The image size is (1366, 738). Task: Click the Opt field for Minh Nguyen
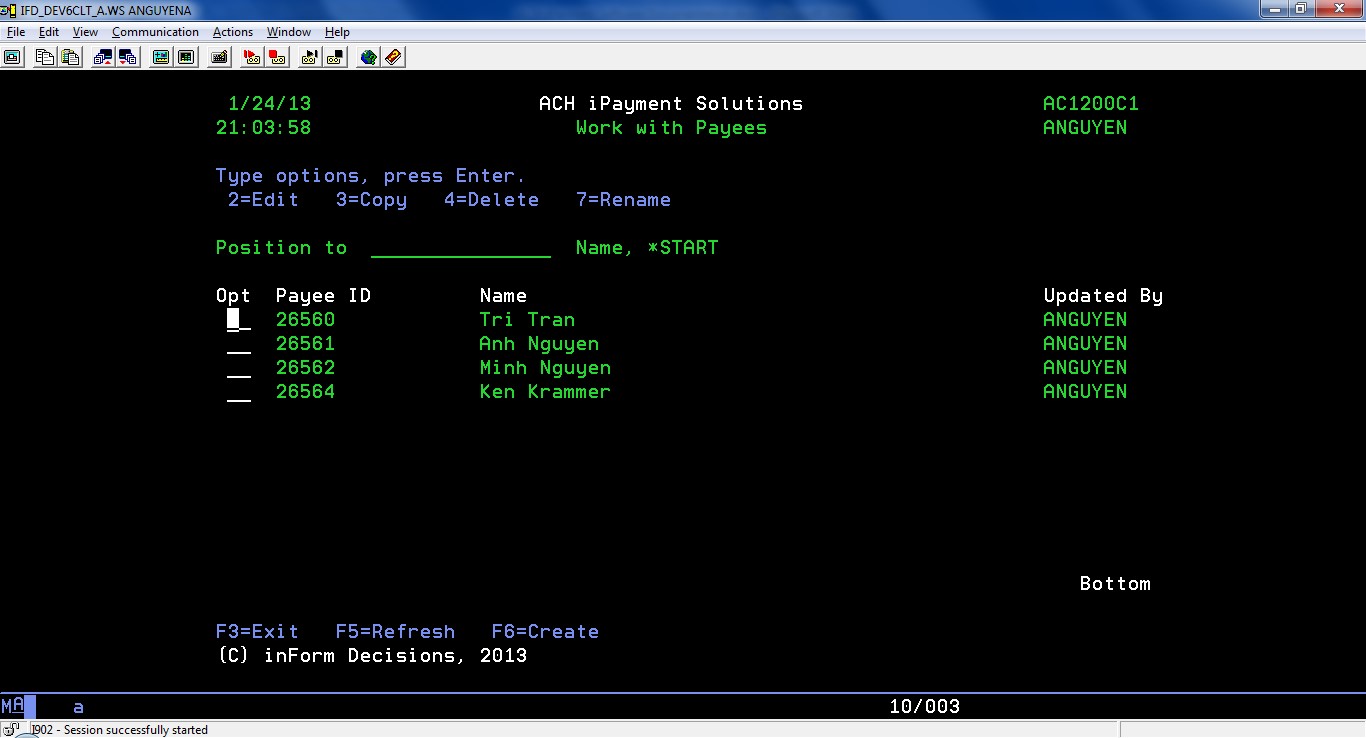click(238, 368)
